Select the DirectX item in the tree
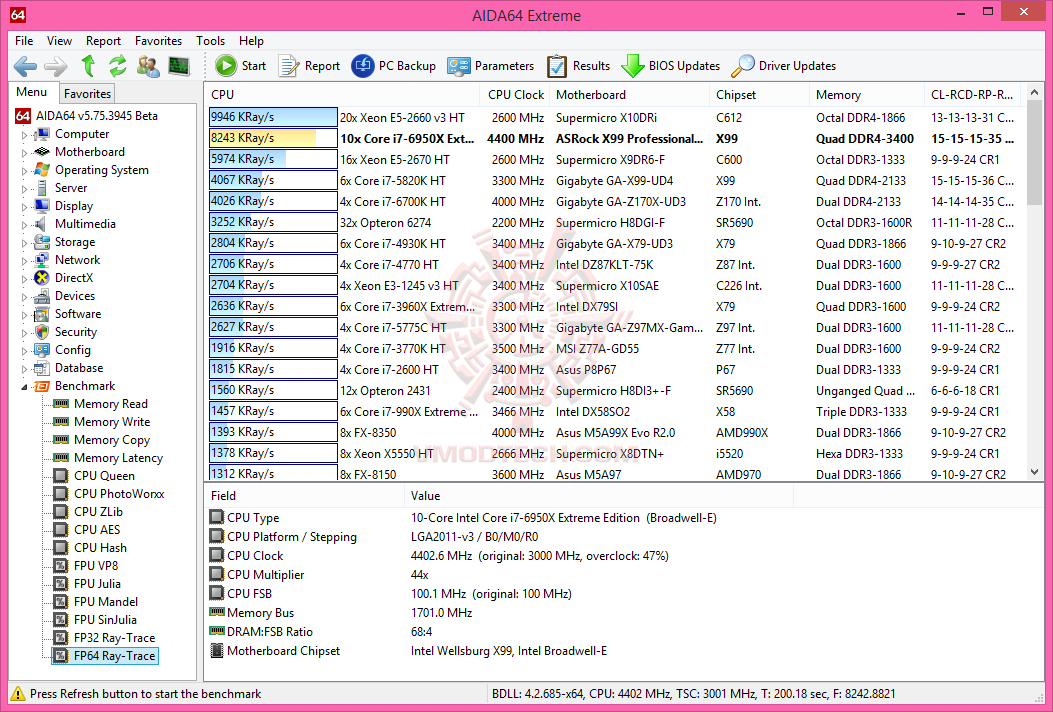 point(74,278)
